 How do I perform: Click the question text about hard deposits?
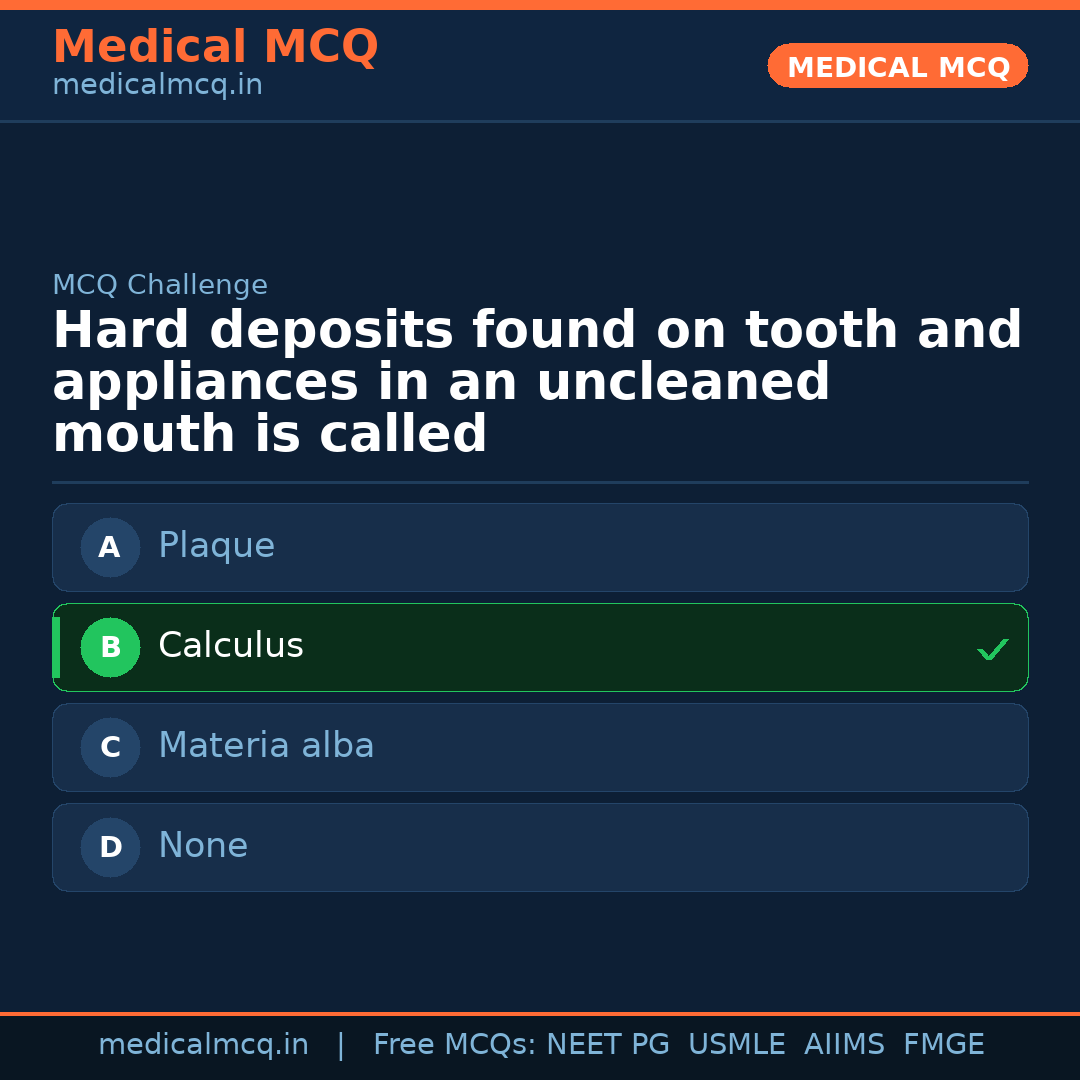(537, 381)
